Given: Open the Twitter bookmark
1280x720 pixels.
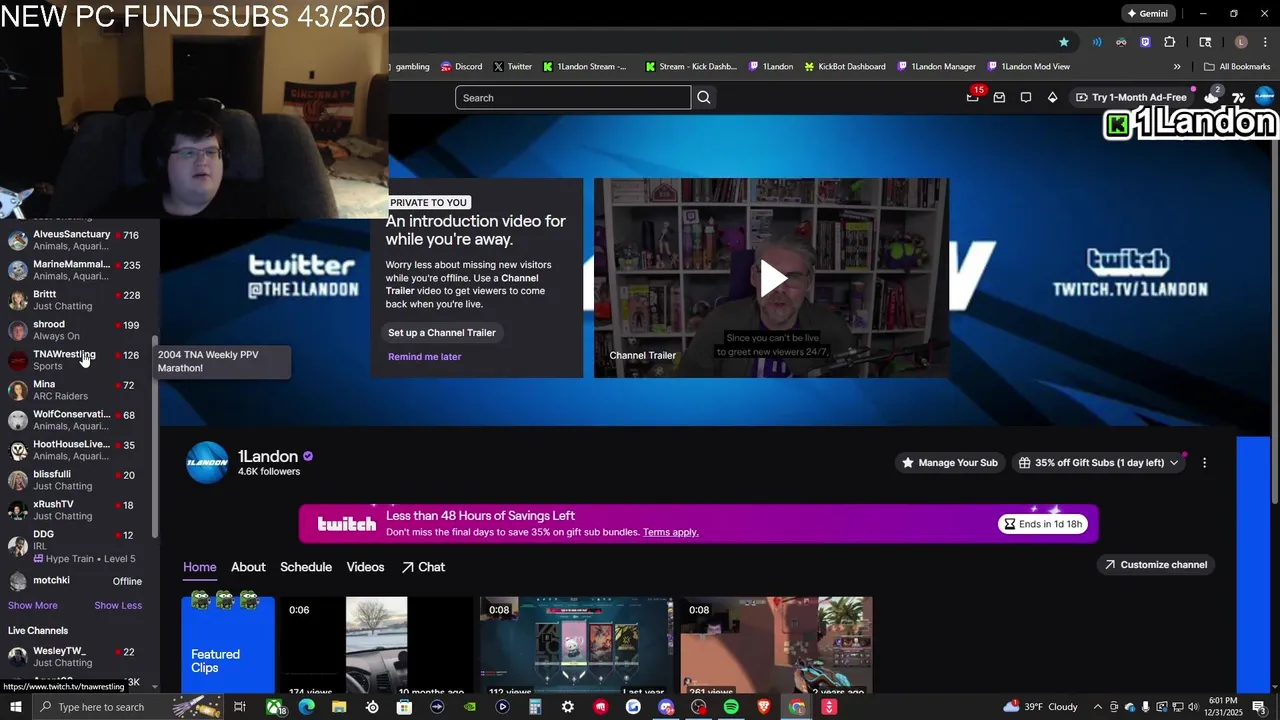Looking at the screenshot, I should click(x=513, y=67).
